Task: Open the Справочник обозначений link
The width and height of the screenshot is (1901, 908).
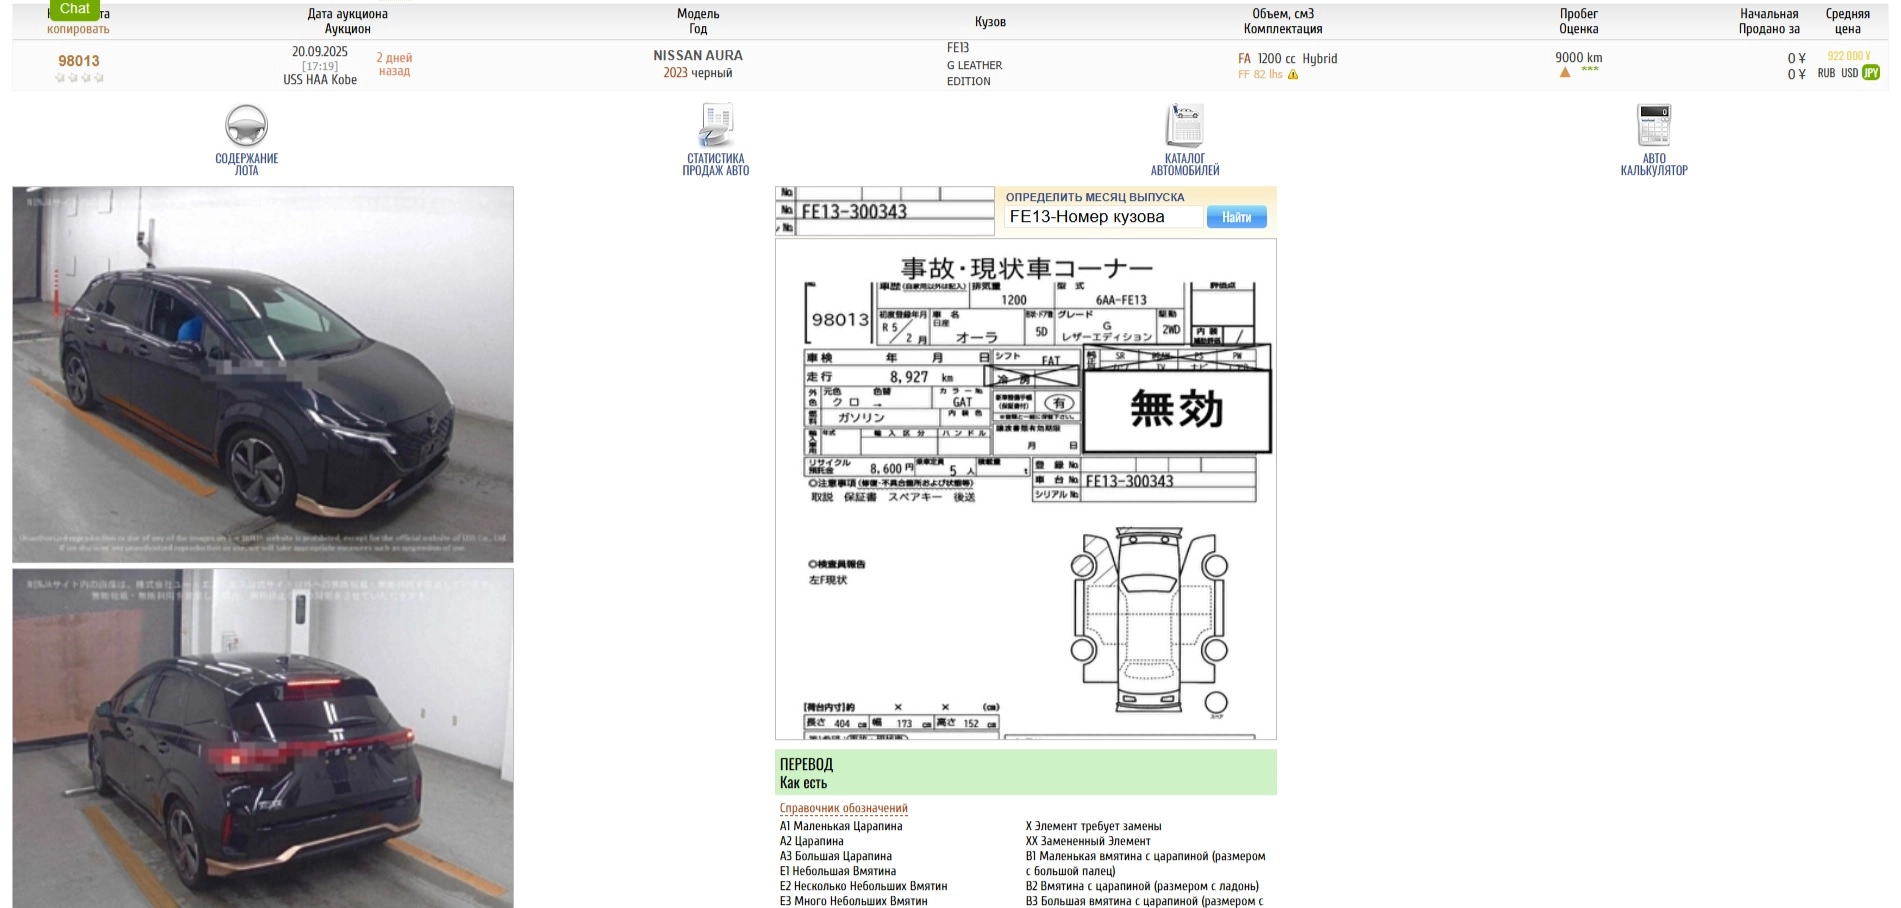Action: pyautogui.click(x=843, y=808)
